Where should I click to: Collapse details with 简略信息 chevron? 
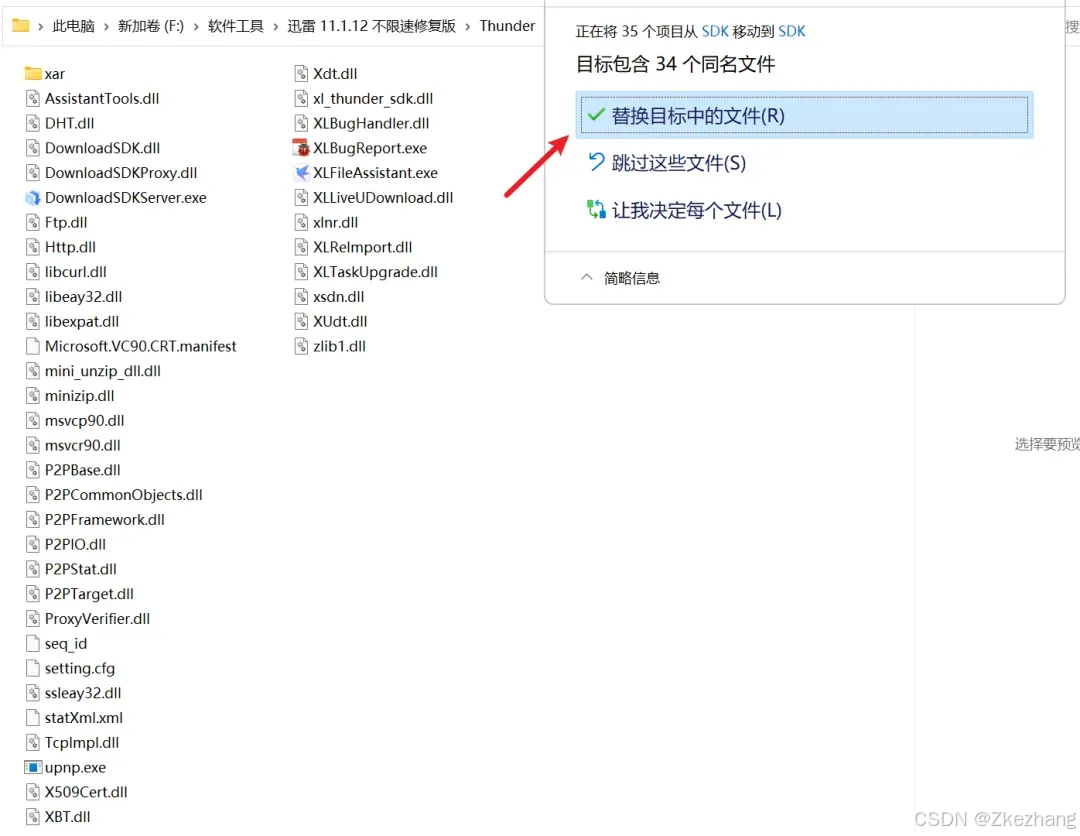coord(587,278)
